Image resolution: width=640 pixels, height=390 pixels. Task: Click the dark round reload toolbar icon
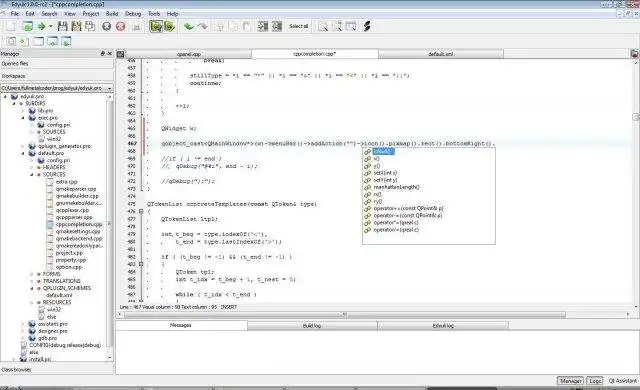point(107,27)
